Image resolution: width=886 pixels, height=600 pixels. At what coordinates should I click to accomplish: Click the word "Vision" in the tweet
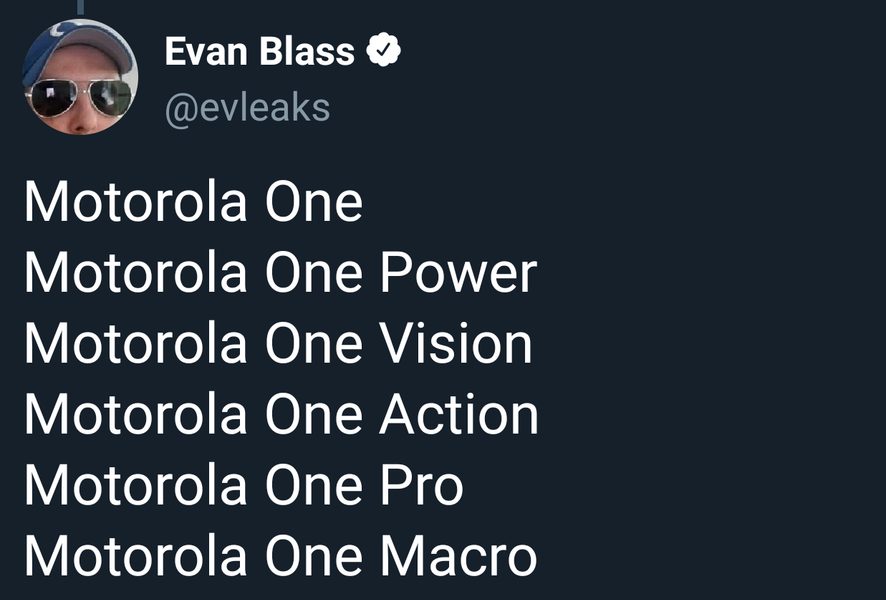point(455,344)
